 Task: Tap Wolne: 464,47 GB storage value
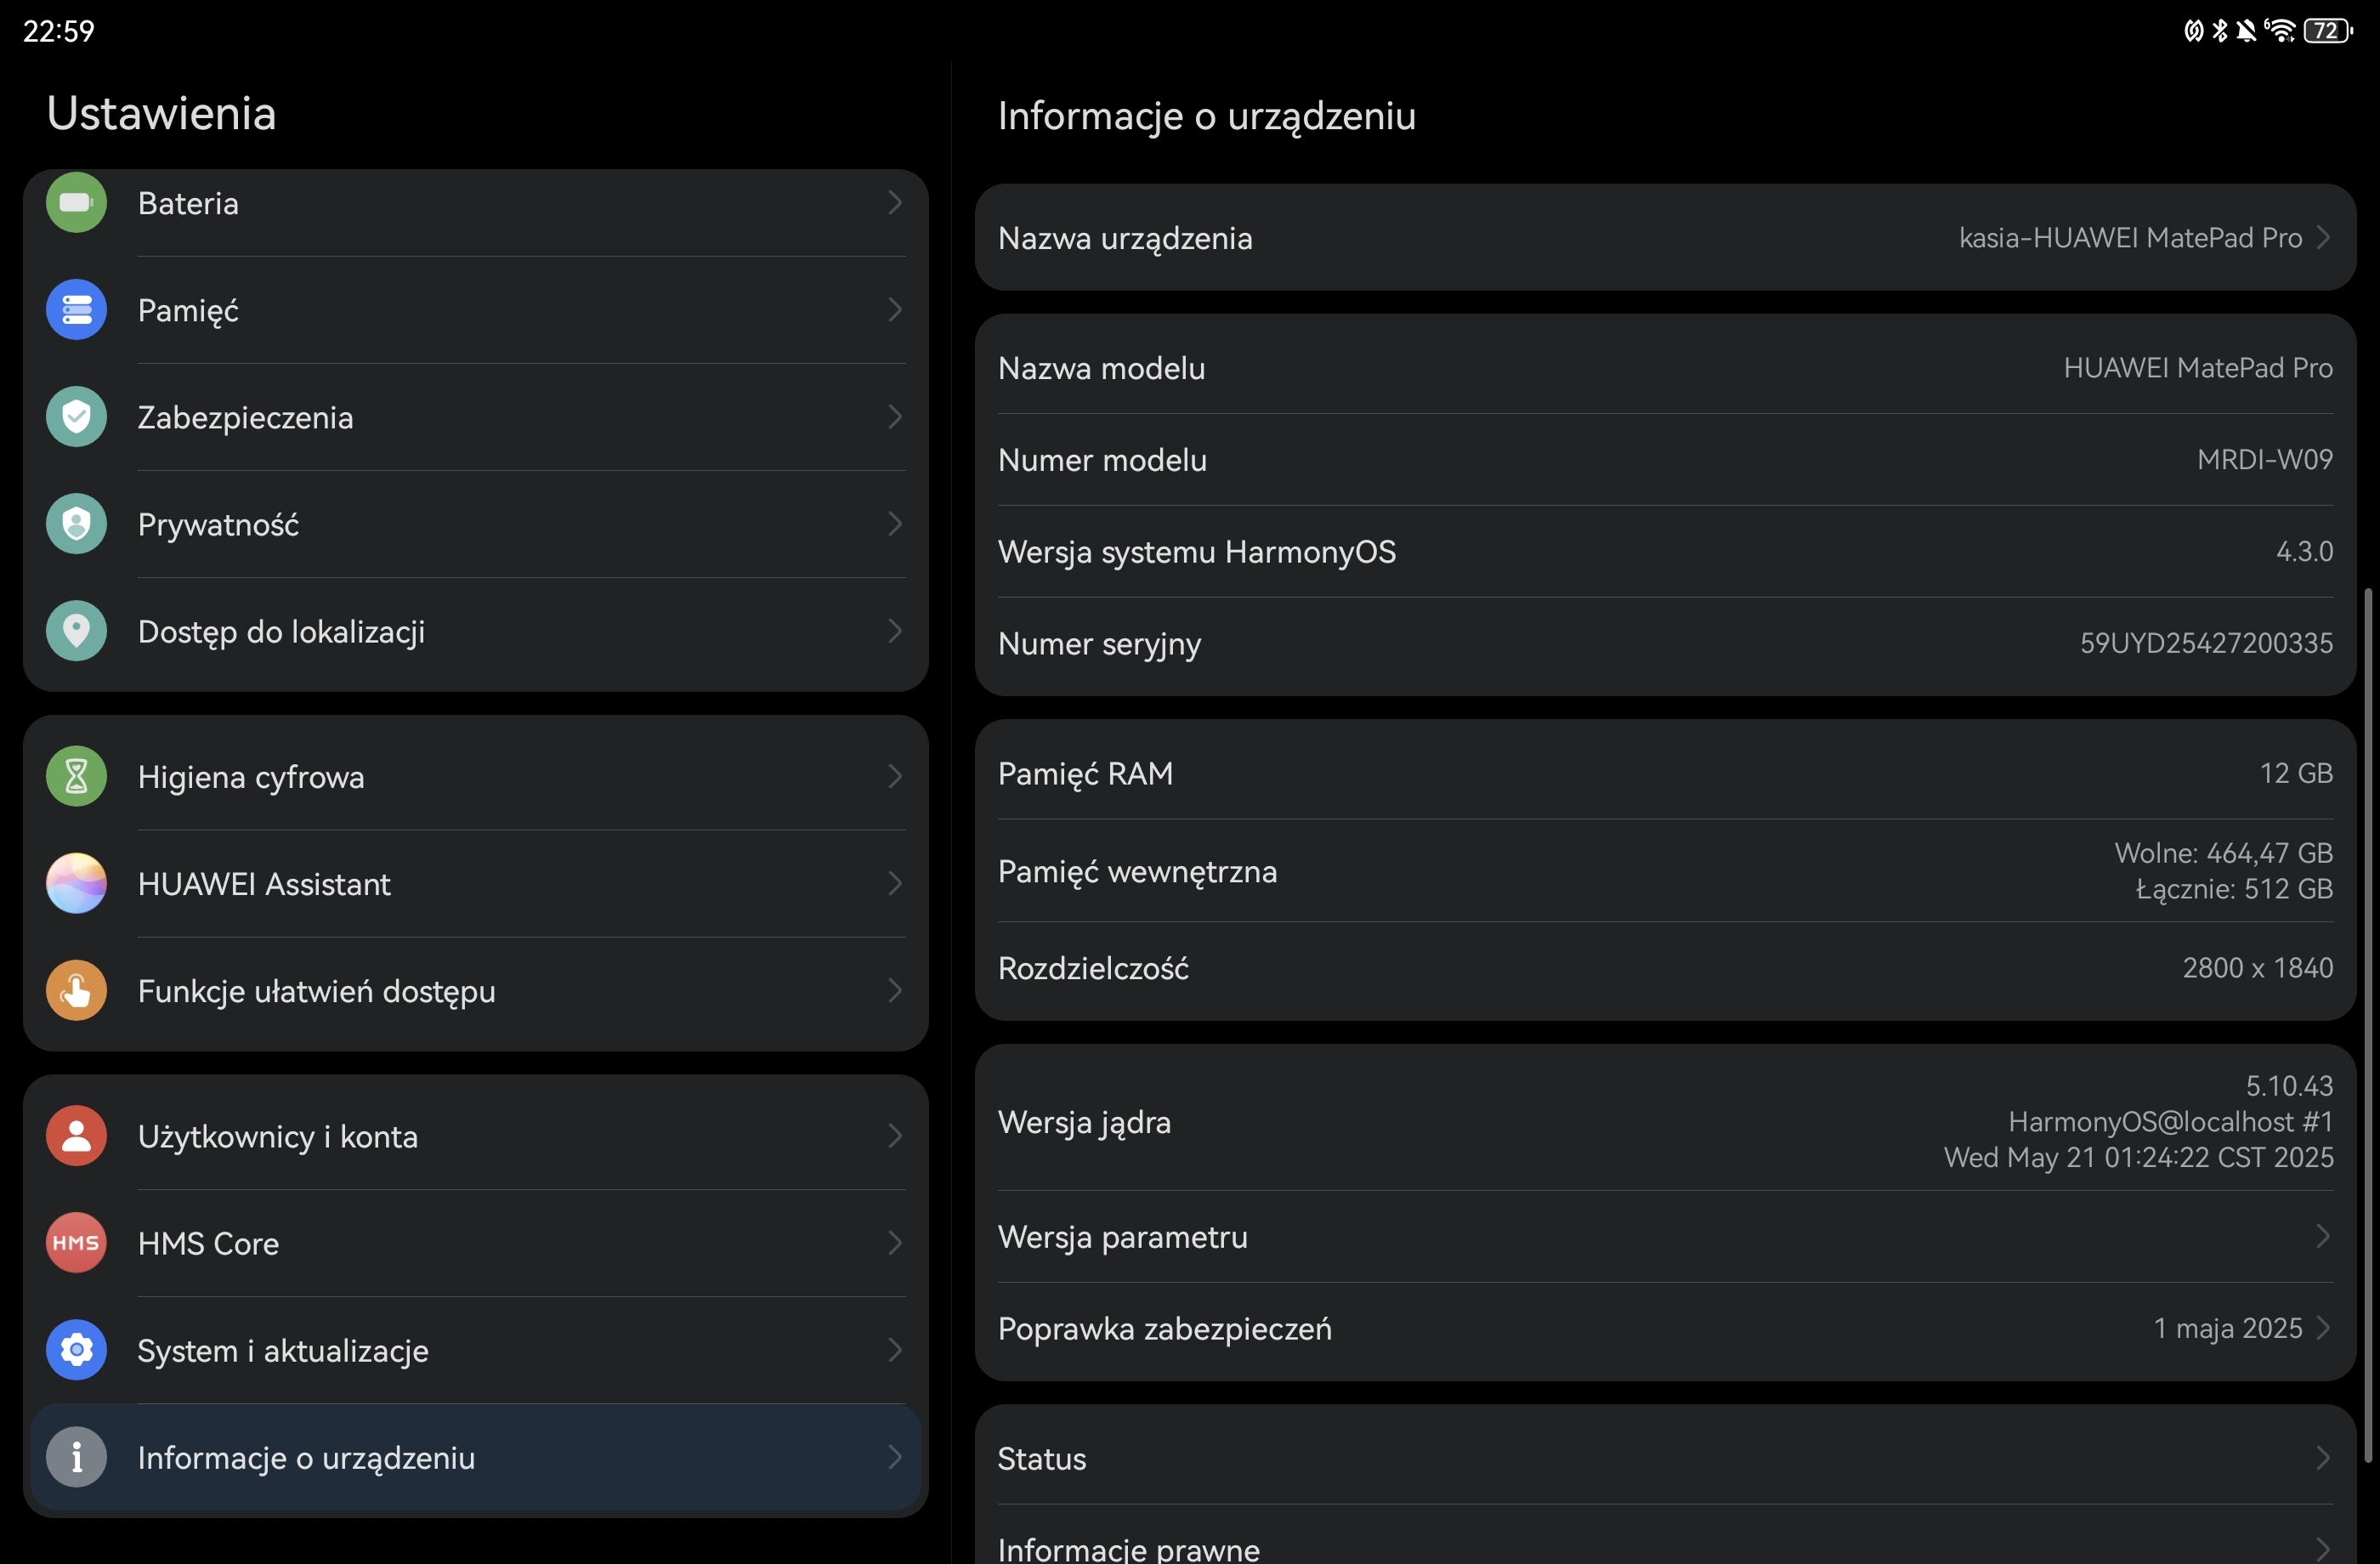pyautogui.click(x=2223, y=853)
